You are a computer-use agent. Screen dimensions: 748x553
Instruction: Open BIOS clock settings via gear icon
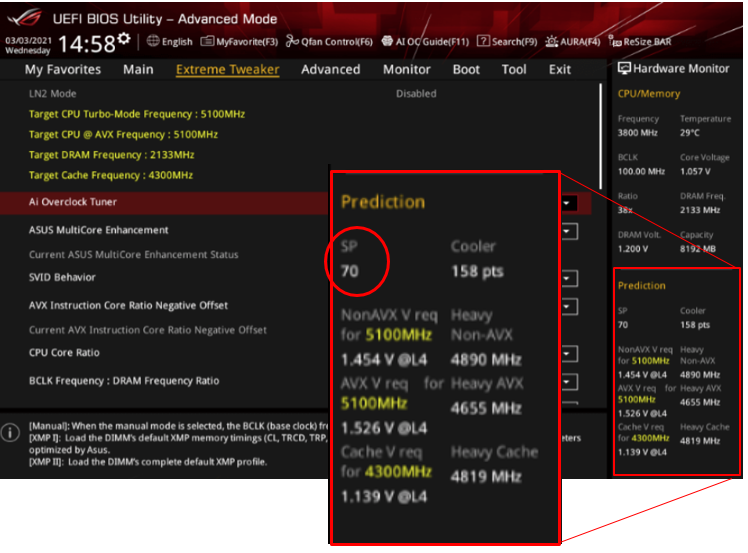(x=124, y=39)
